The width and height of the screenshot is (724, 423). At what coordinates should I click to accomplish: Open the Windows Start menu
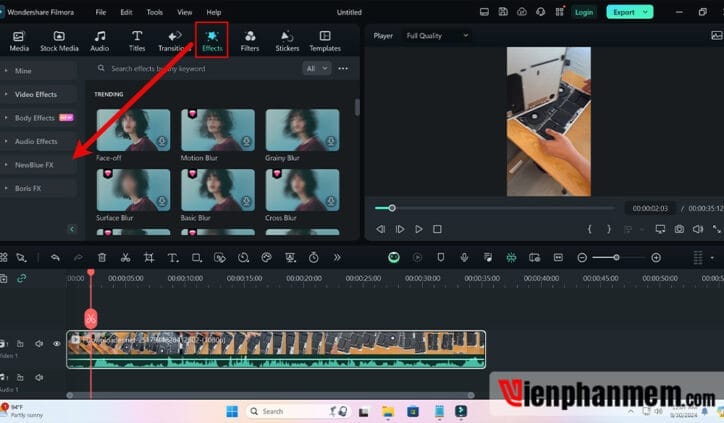[232, 411]
